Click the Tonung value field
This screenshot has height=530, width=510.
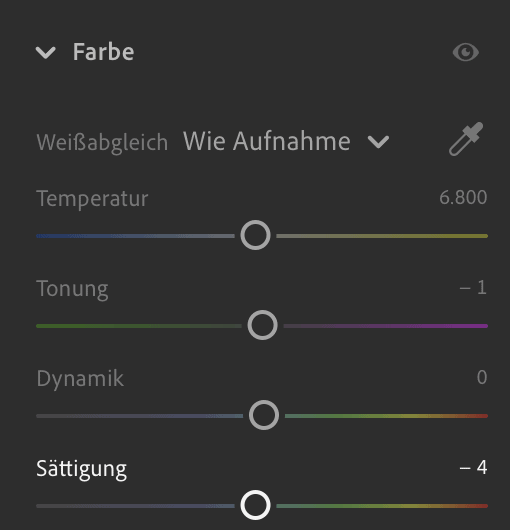(473, 288)
